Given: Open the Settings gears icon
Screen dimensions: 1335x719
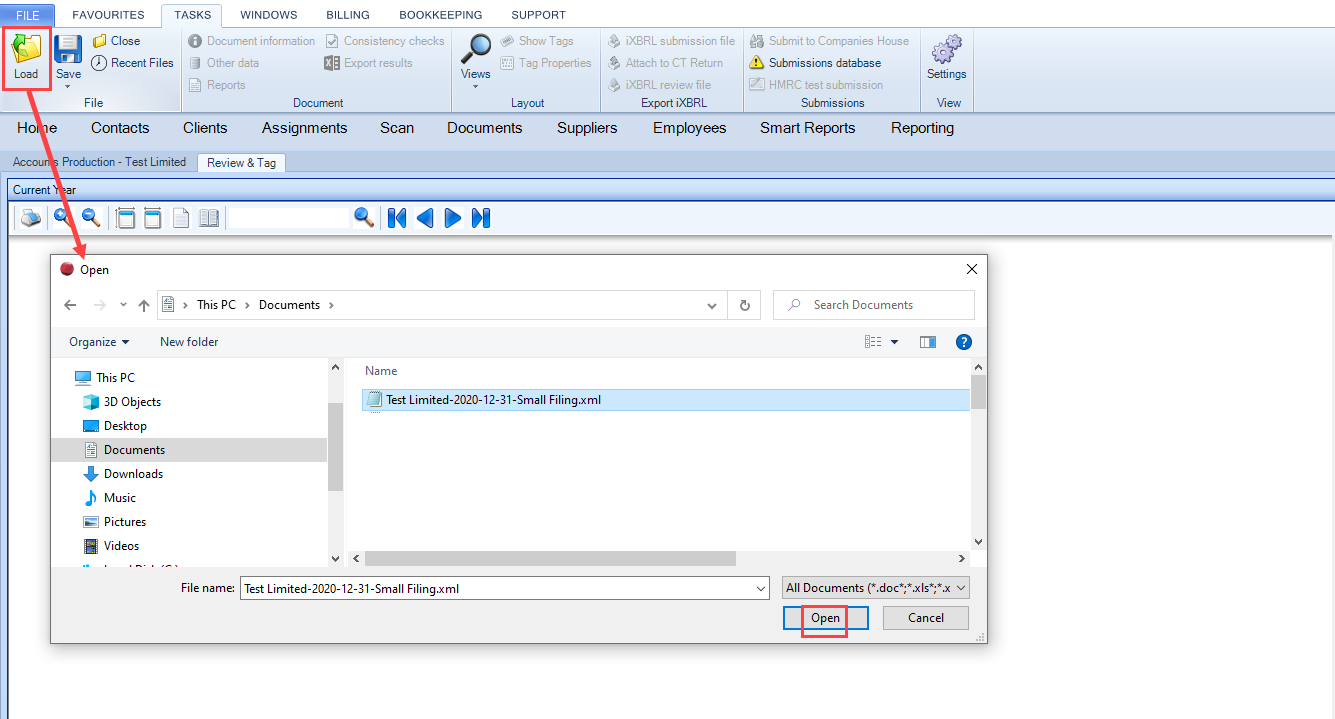Looking at the screenshot, I should click(x=946, y=49).
